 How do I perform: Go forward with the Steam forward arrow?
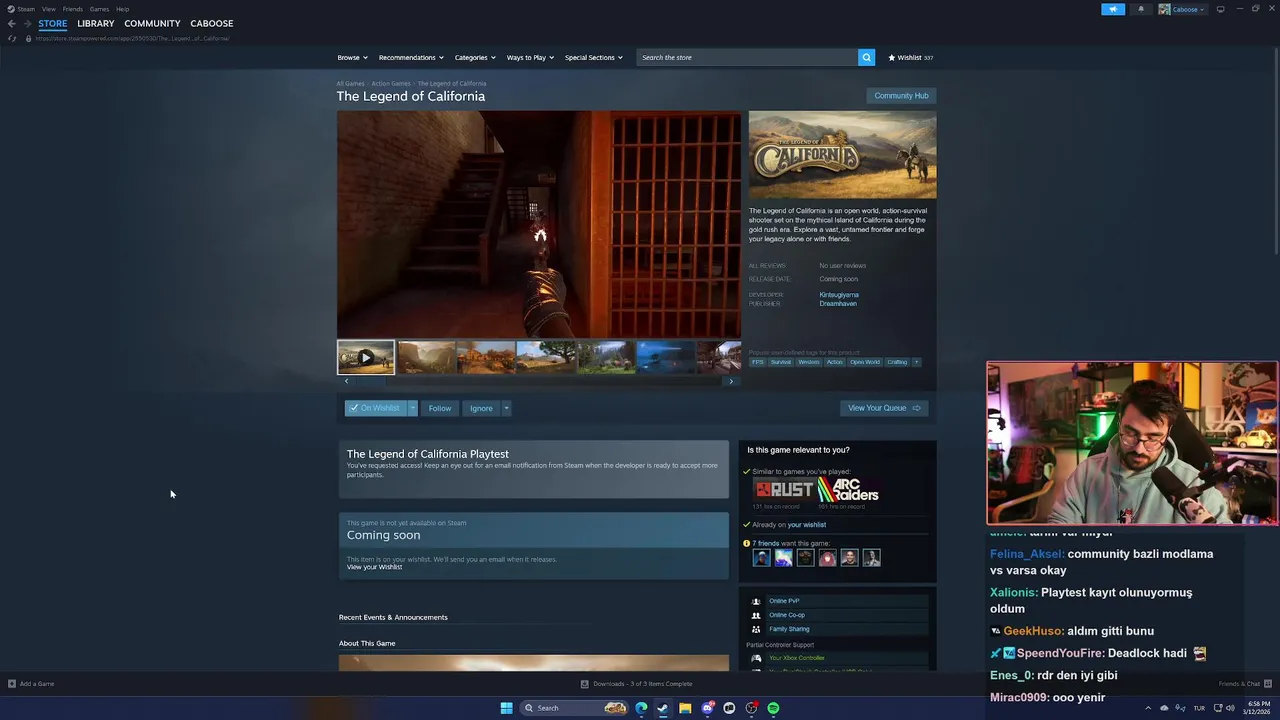(26, 23)
